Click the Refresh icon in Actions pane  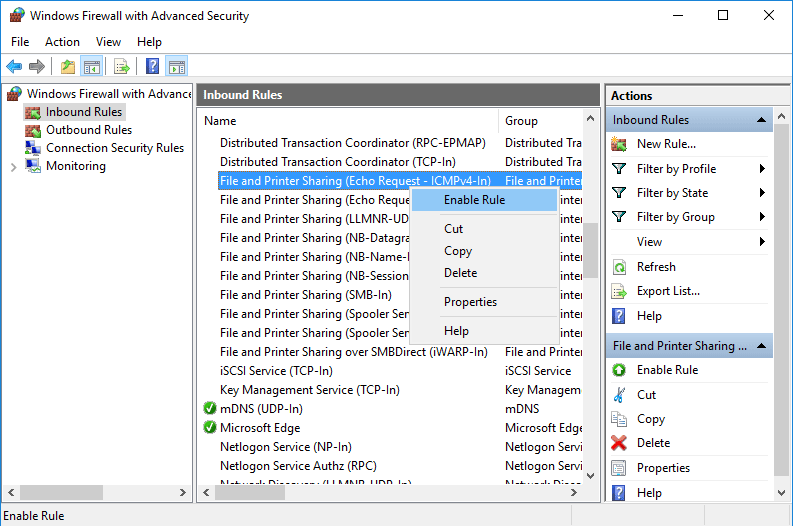point(619,267)
